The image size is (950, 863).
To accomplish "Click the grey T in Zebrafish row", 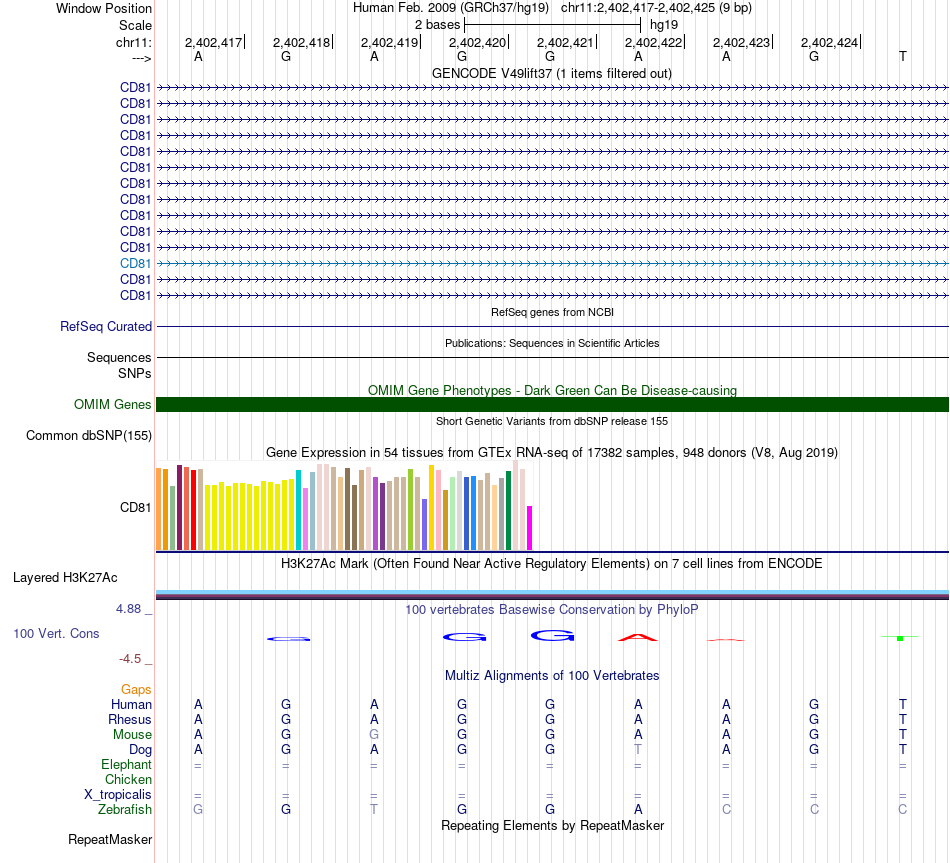I will (374, 809).
